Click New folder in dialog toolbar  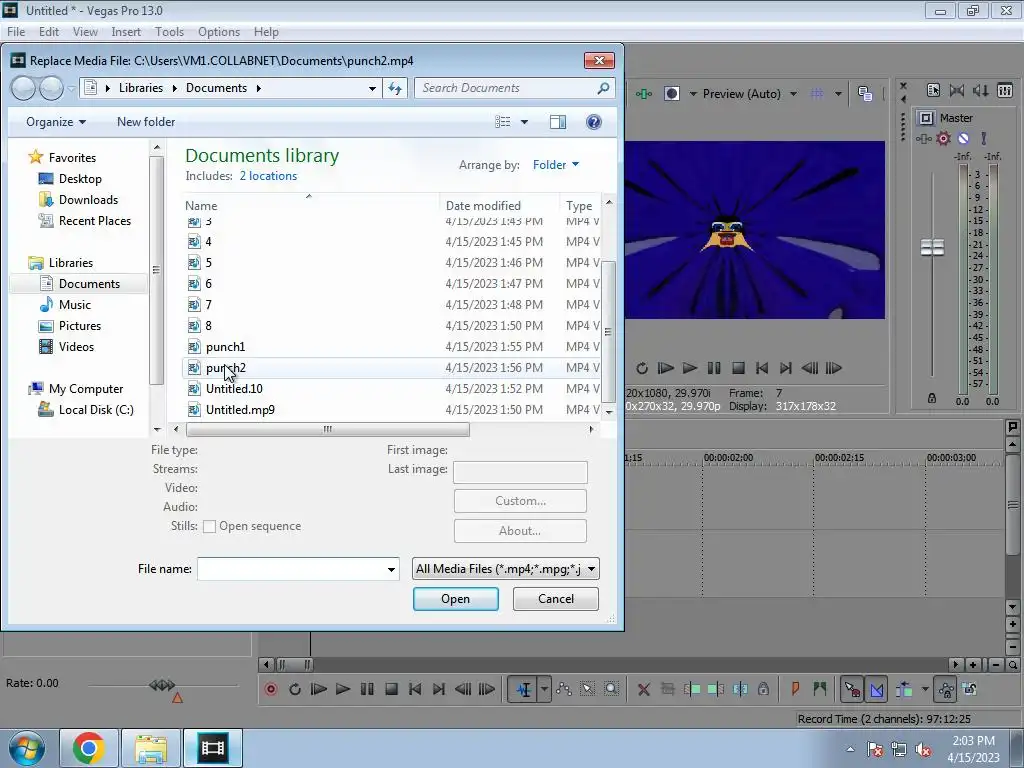pyautogui.click(x=146, y=122)
